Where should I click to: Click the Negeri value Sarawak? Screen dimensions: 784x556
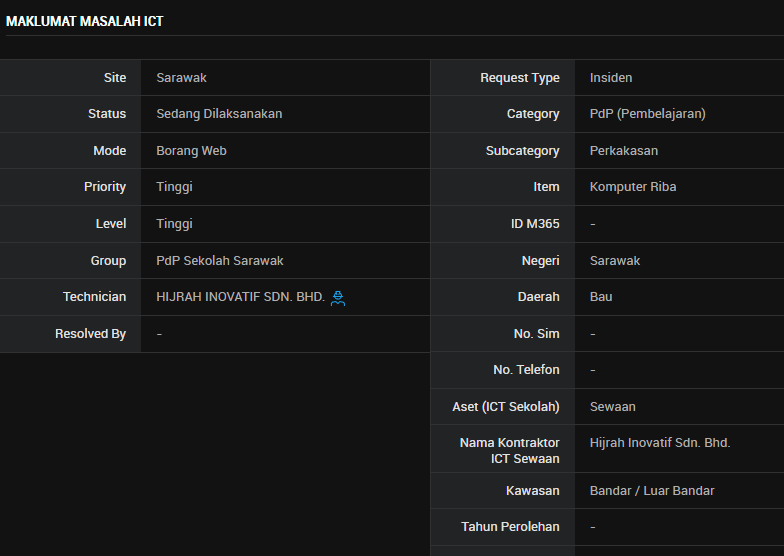pos(614,261)
